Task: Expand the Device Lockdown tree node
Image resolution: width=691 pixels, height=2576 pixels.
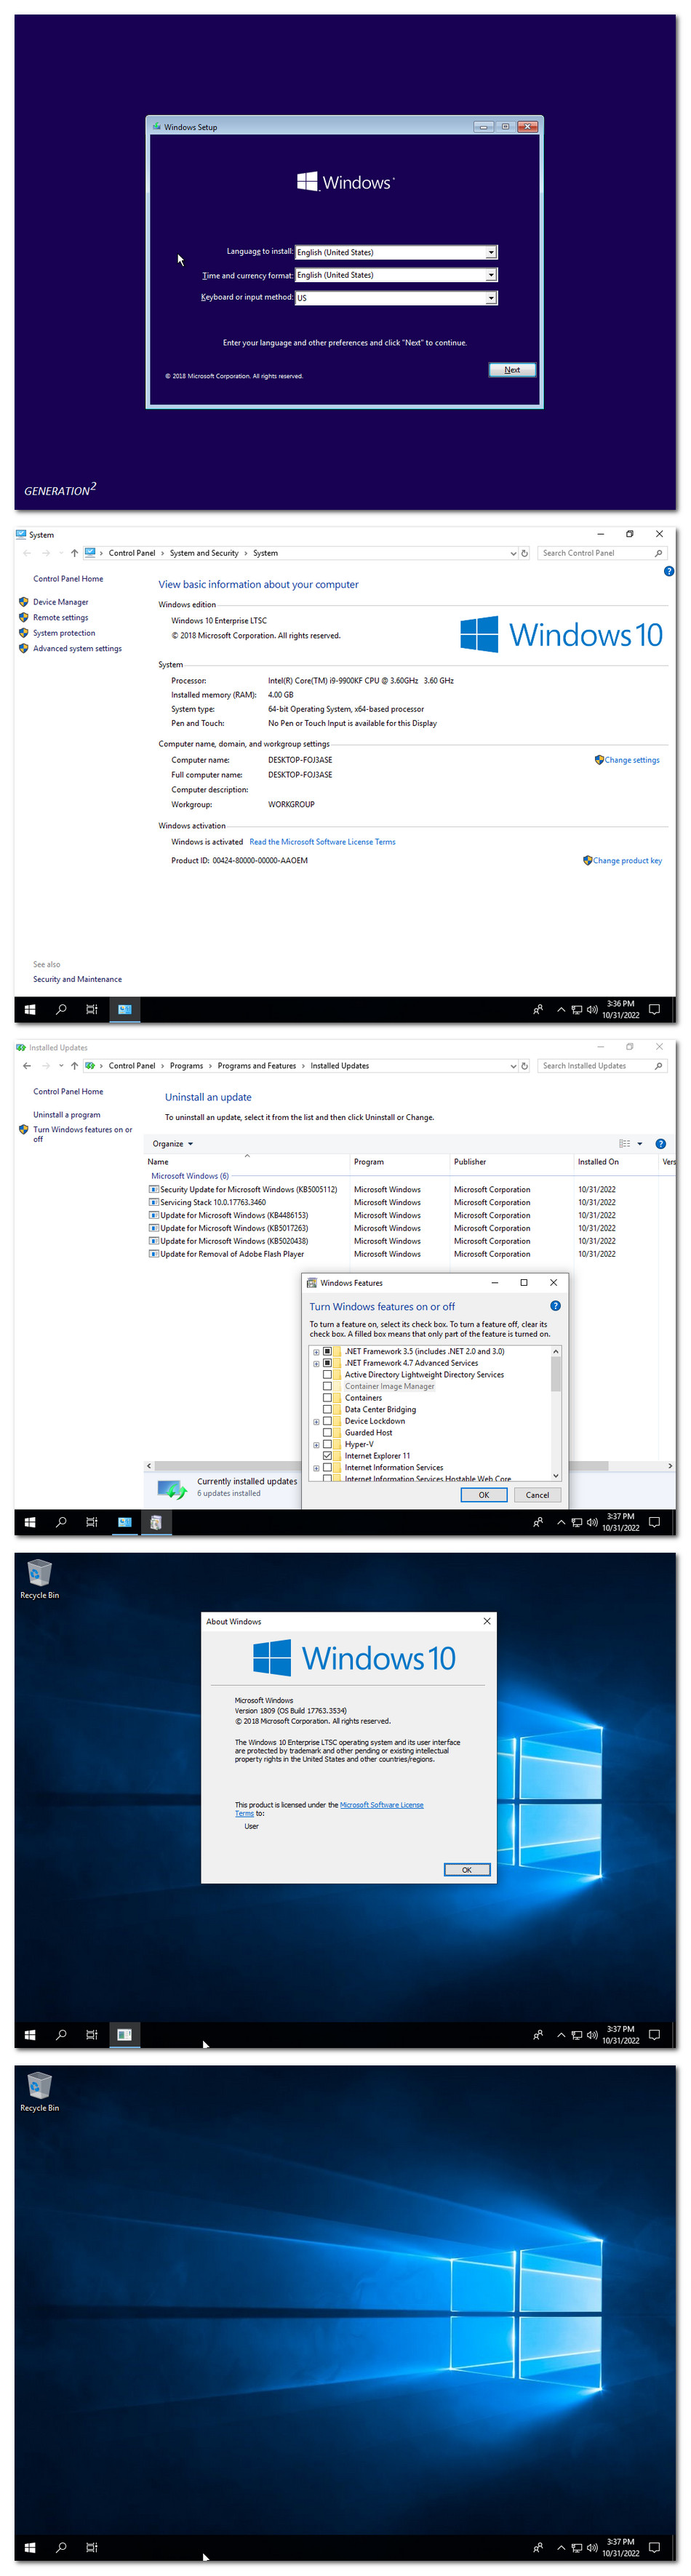Action: (316, 1422)
